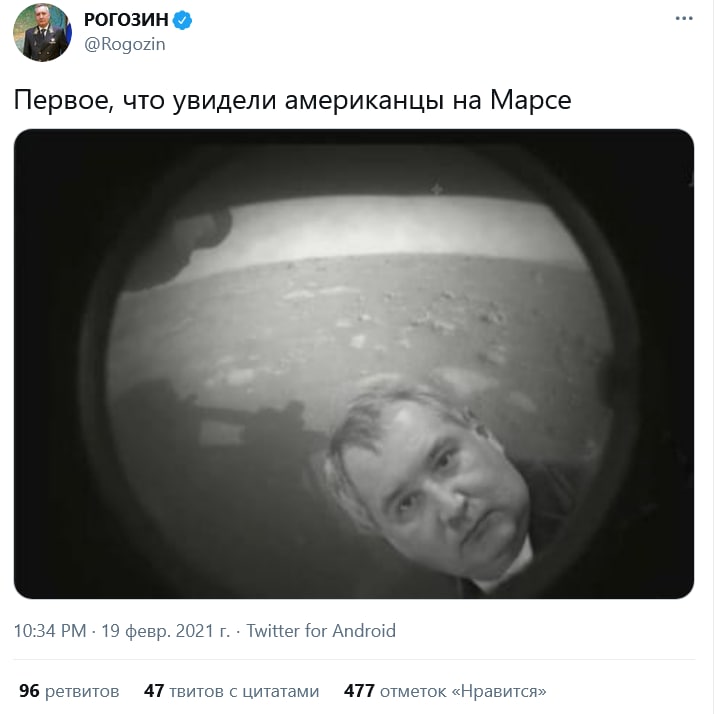Open the @Rogozin handle link

pos(125,44)
